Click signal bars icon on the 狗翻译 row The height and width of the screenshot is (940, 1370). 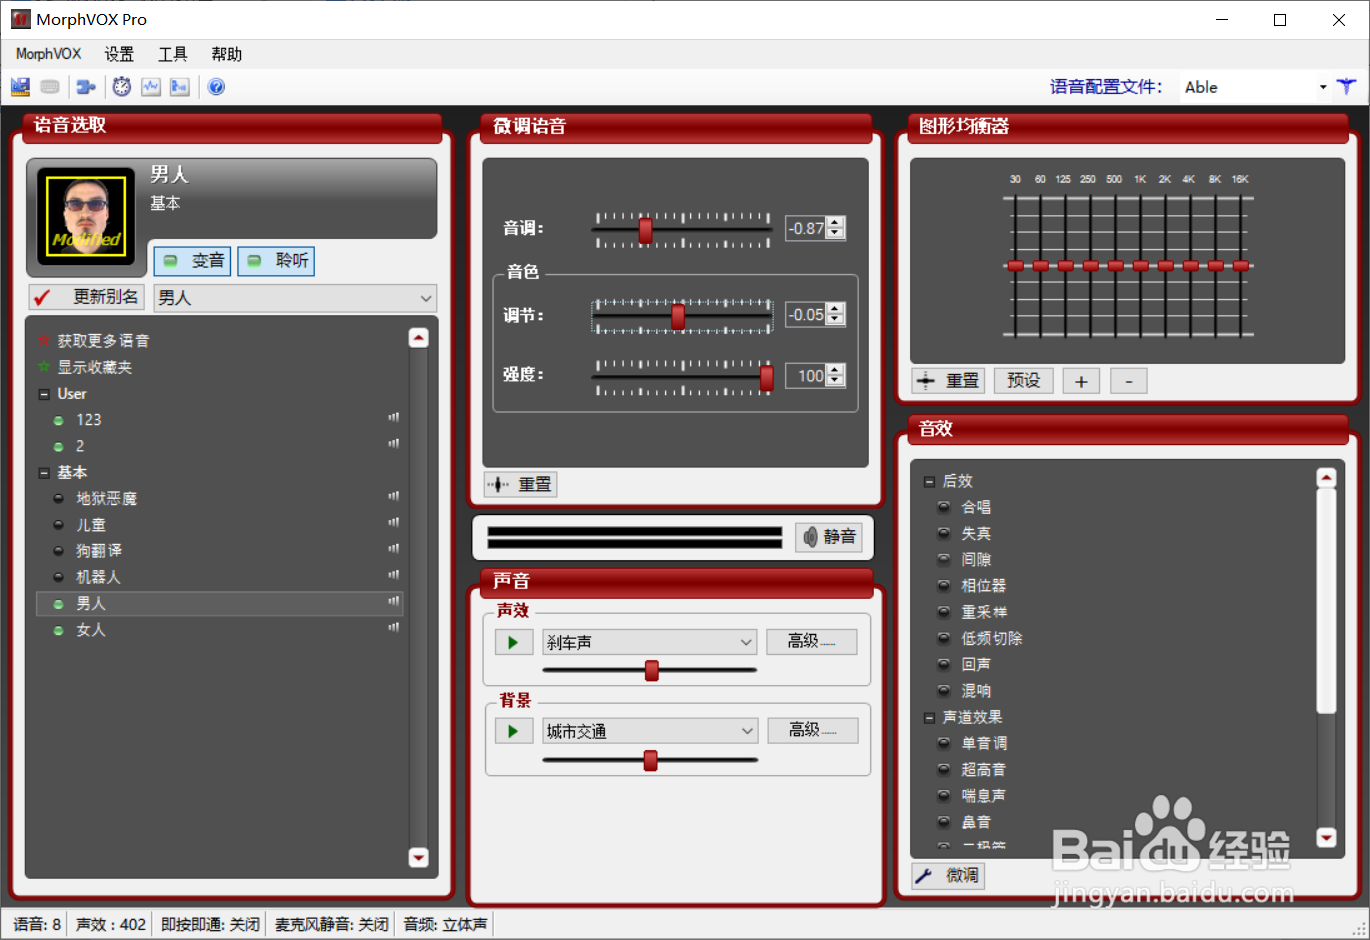coord(394,549)
